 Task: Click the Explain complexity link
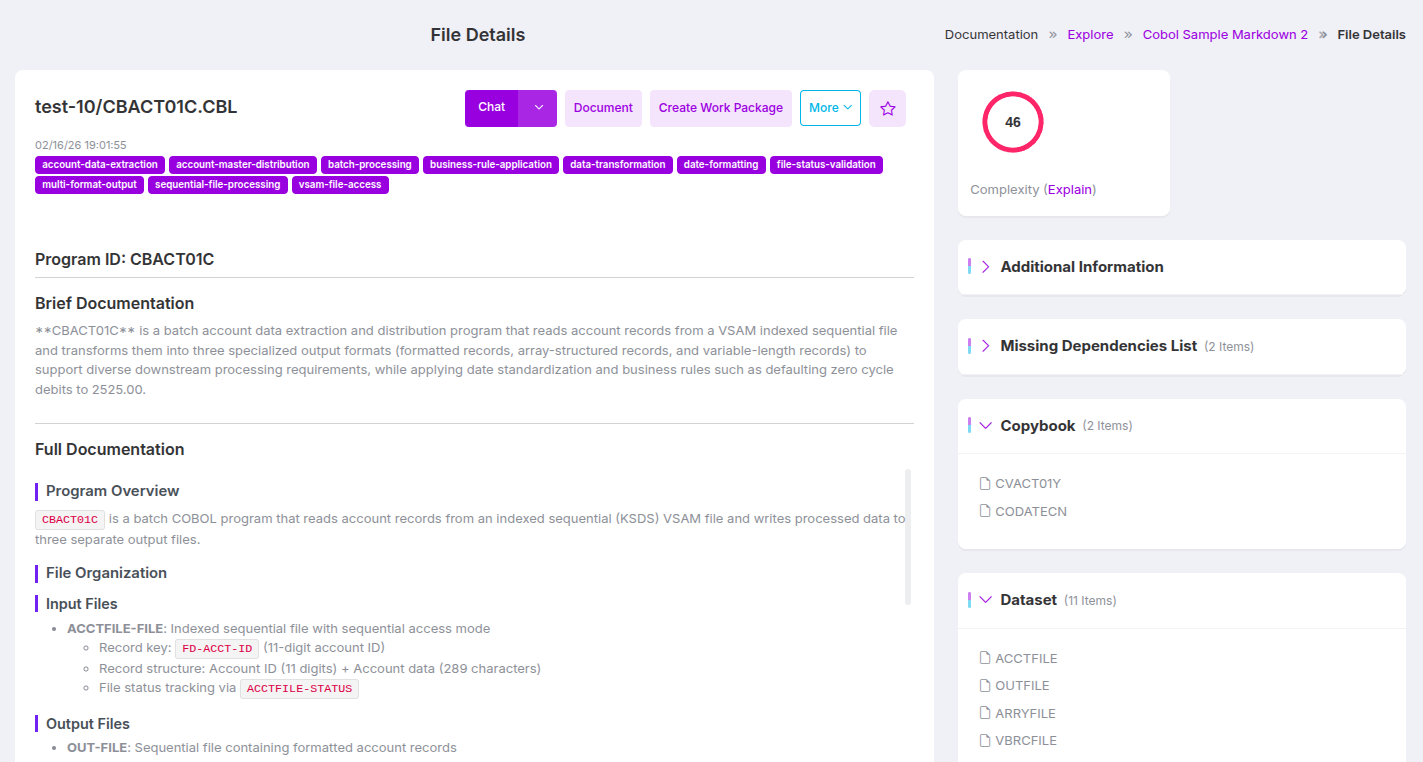(x=1070, y=190)
